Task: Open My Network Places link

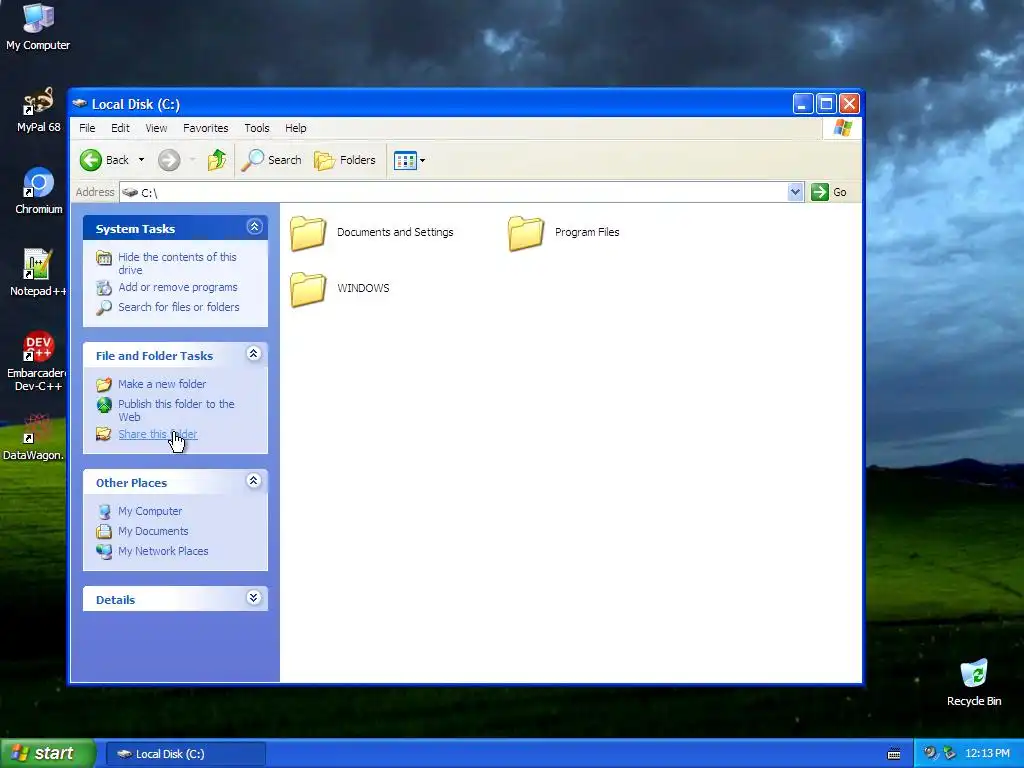Action: point(163,551)
